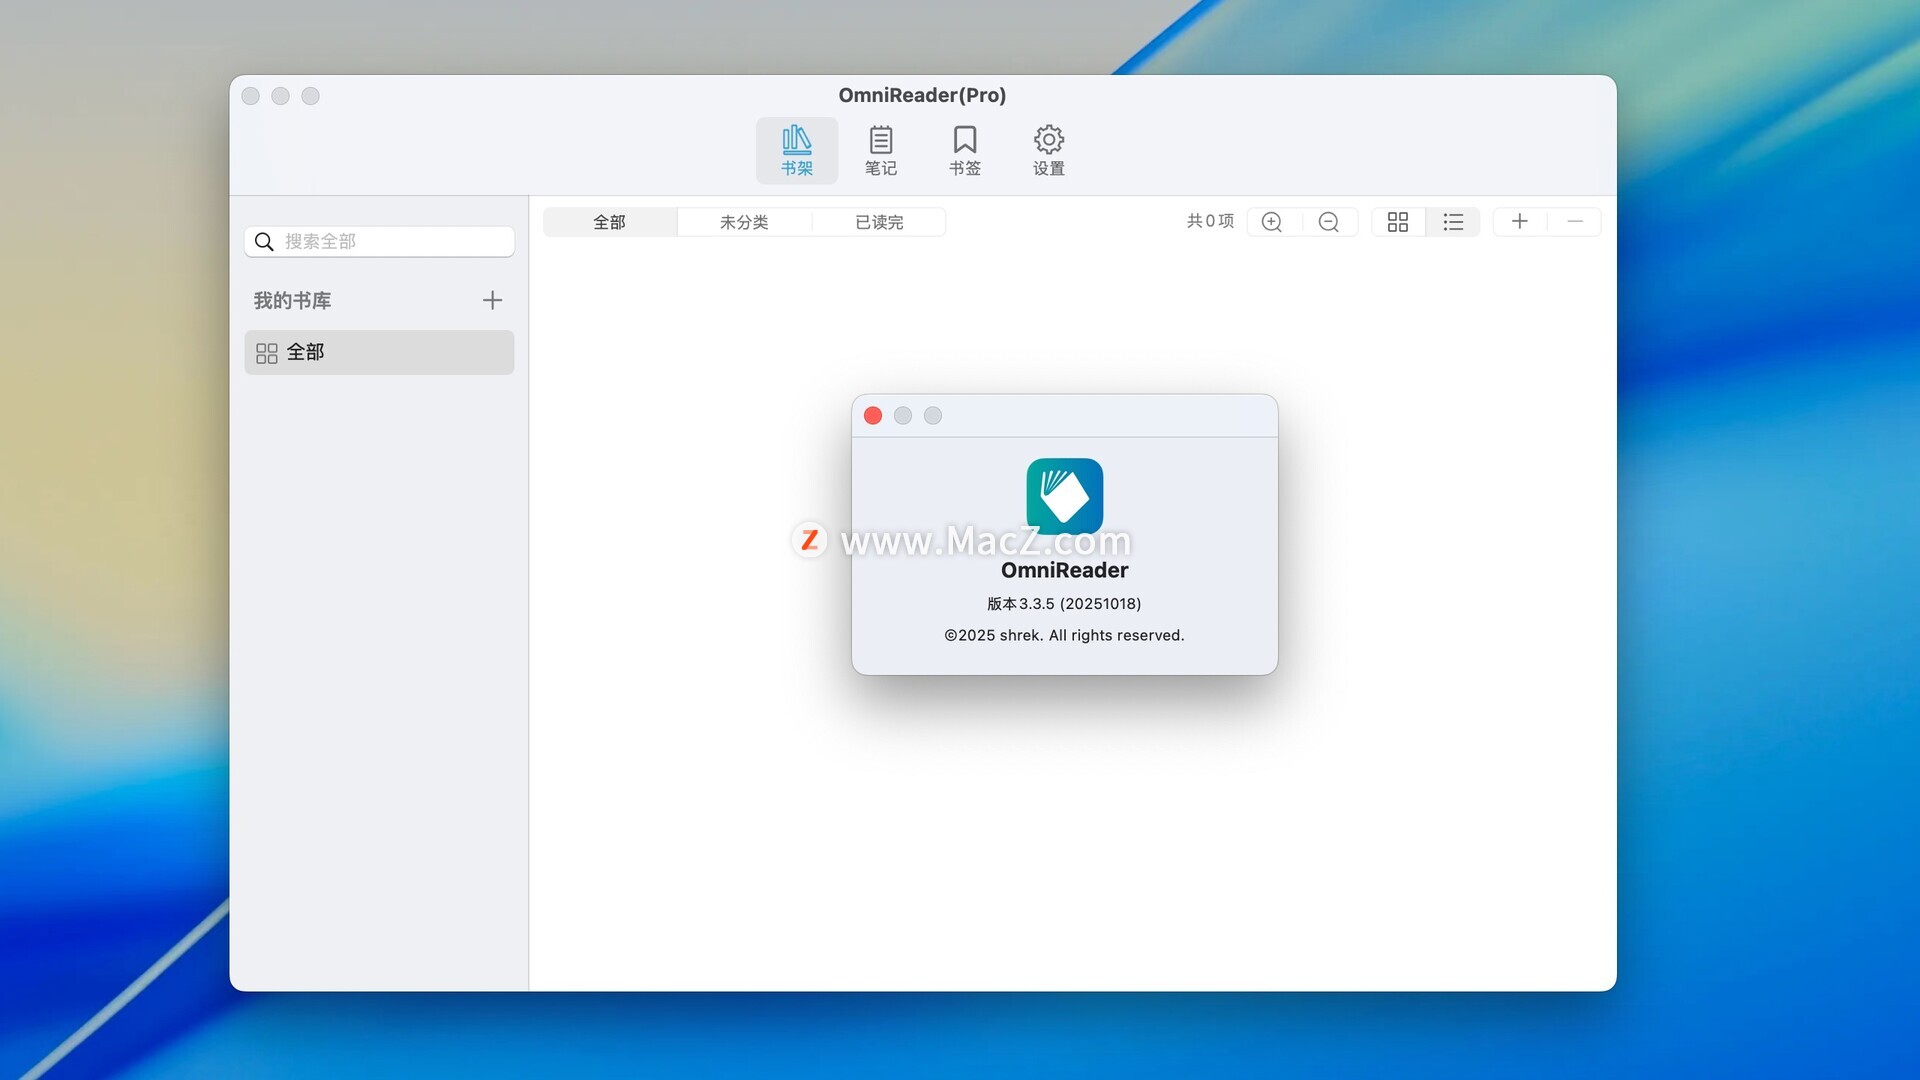Click the remove minus button in the toolbar
Image resolution: width=1920 pixels, height=1080 pixels.
coord(1575,221)
